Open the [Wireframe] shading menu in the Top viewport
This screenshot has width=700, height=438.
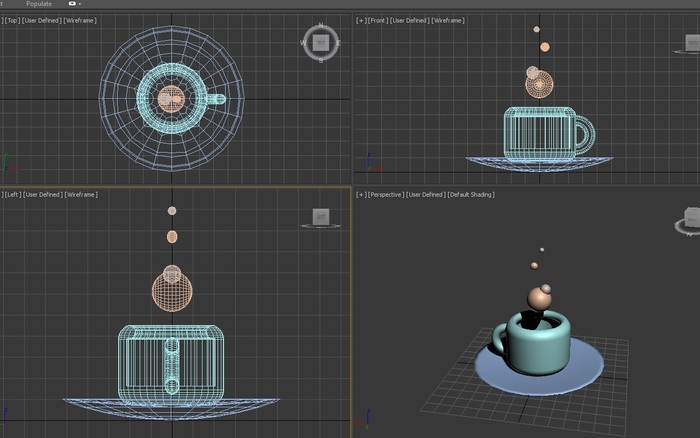coord(80,21)
